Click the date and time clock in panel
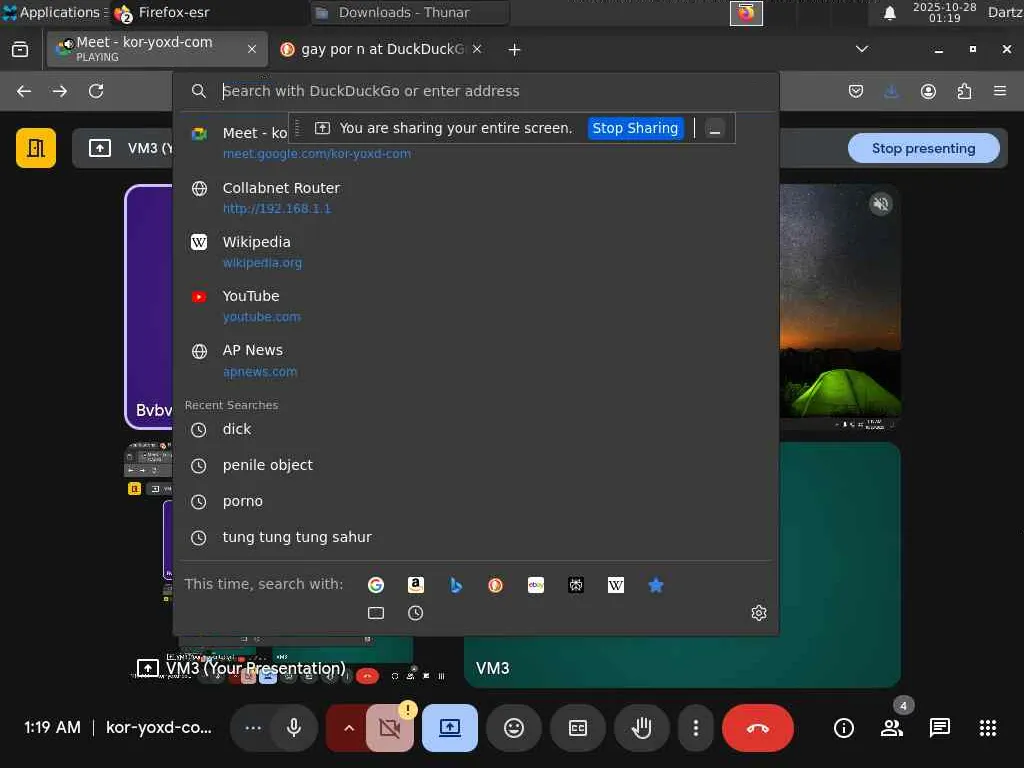 point(944,12)
